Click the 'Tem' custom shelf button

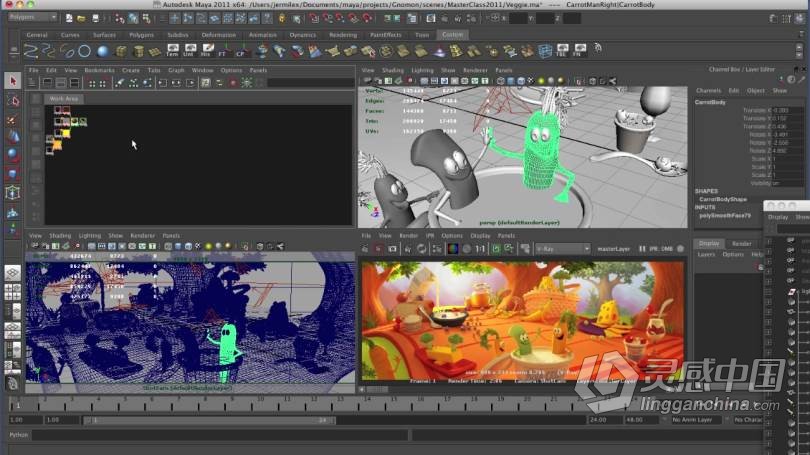(173, 50)
